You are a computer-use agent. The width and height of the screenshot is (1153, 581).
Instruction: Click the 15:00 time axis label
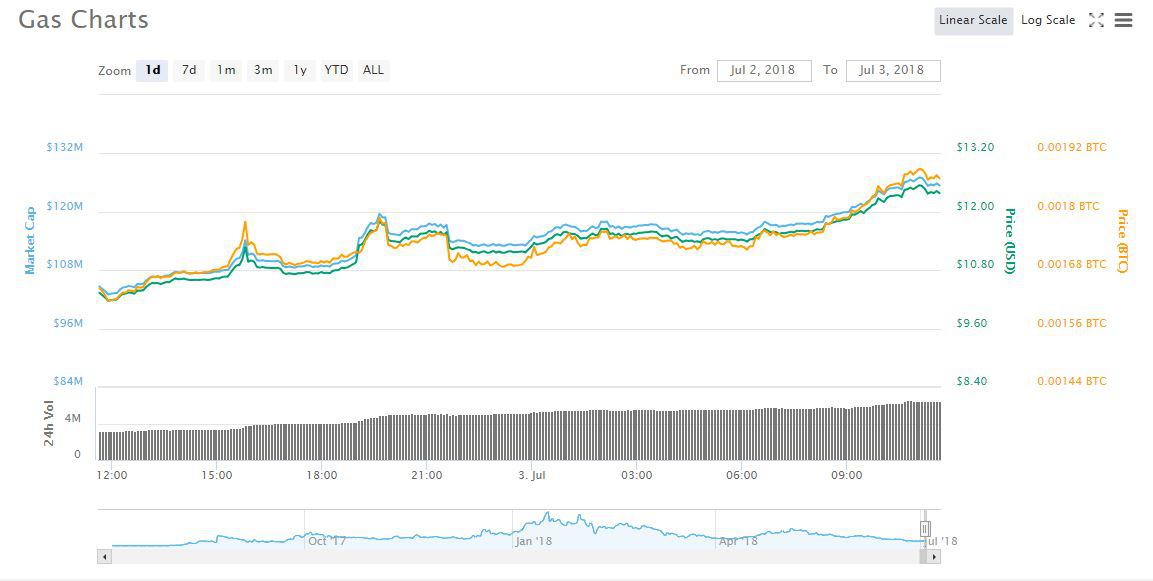[216, 475]
